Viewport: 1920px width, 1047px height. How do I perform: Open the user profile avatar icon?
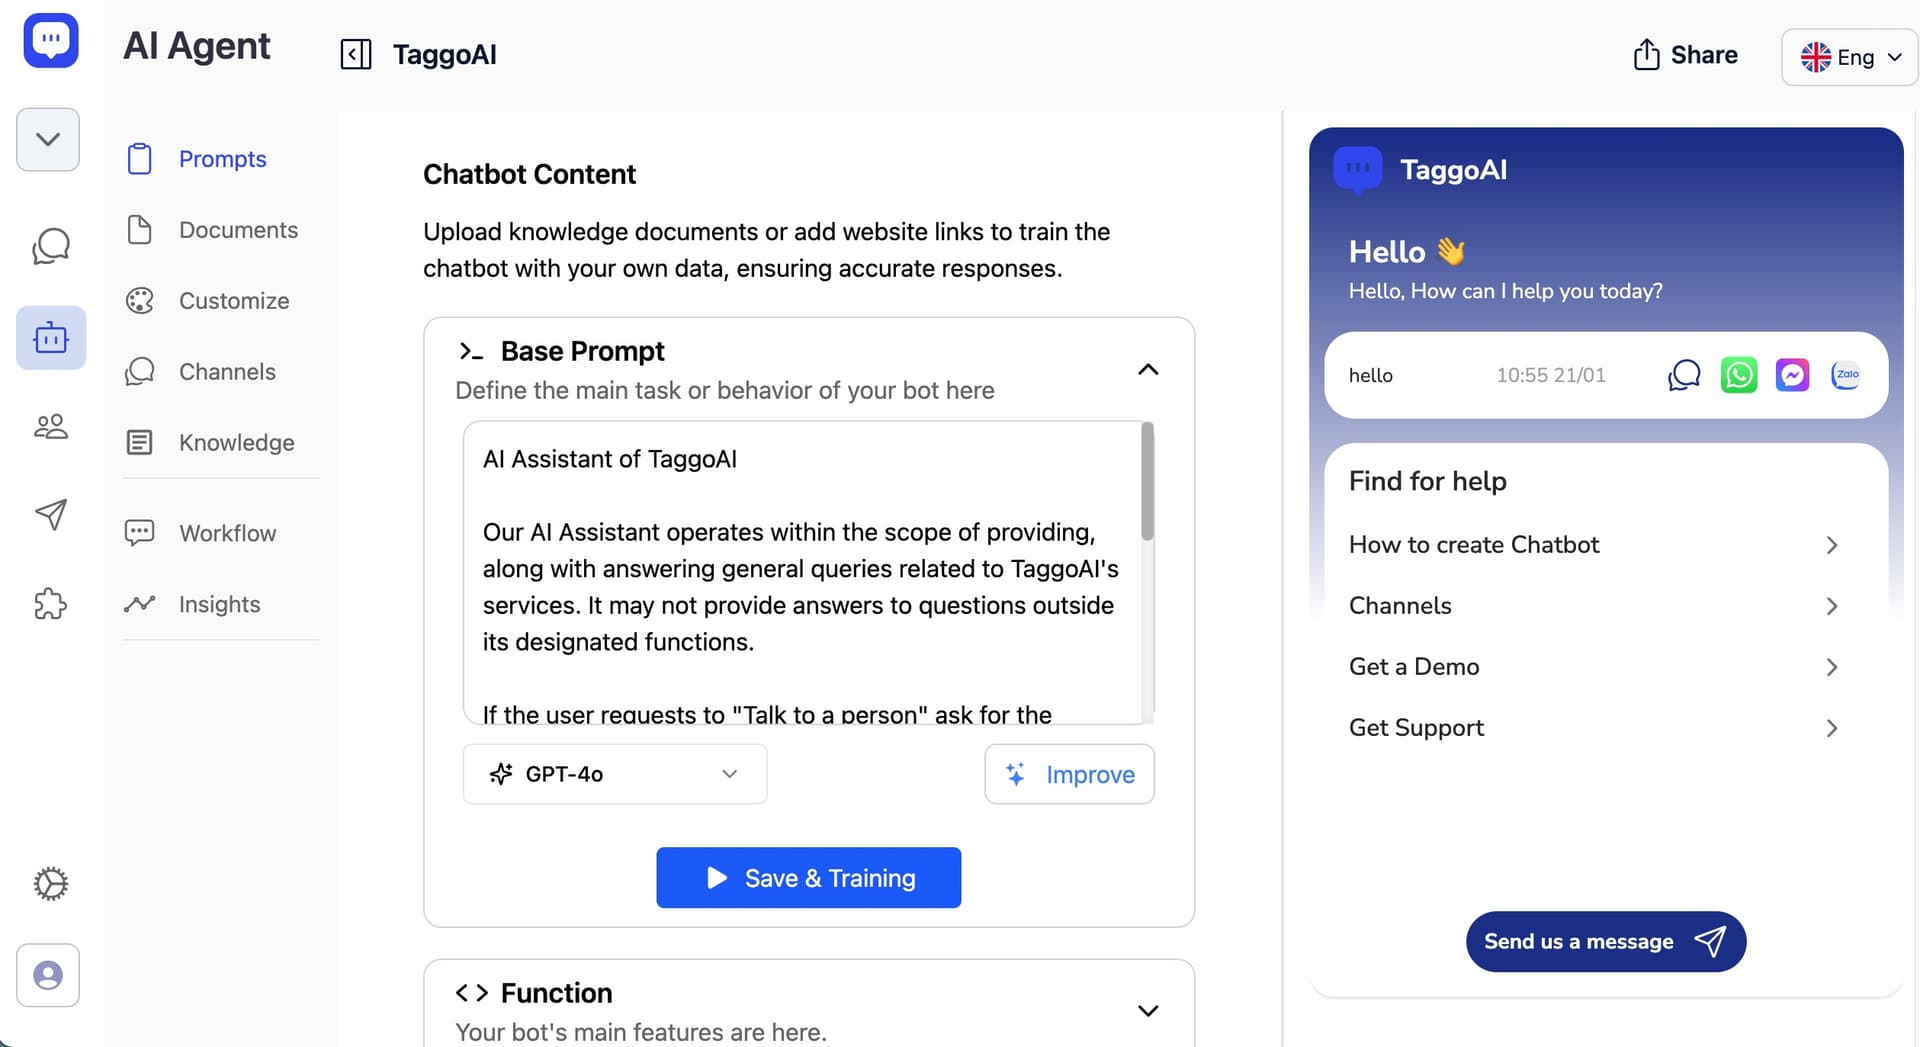click(47, 976)
